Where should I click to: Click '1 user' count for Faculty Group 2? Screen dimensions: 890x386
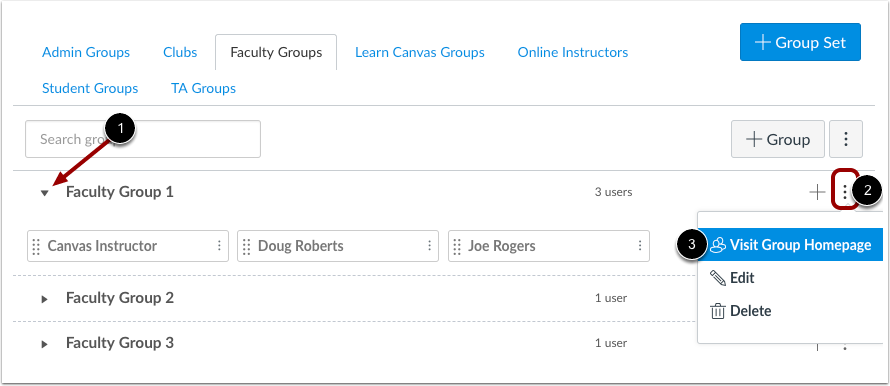(611, 298)
